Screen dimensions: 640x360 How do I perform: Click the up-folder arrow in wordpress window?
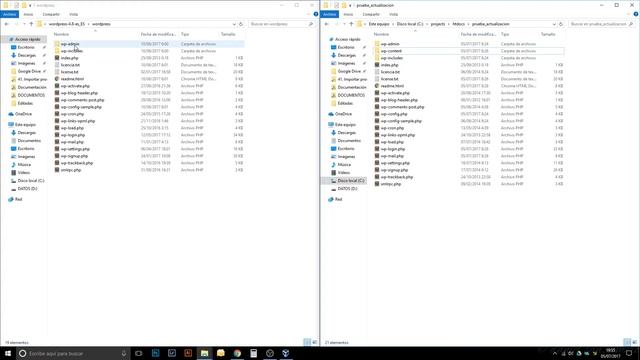pos(31,24)
